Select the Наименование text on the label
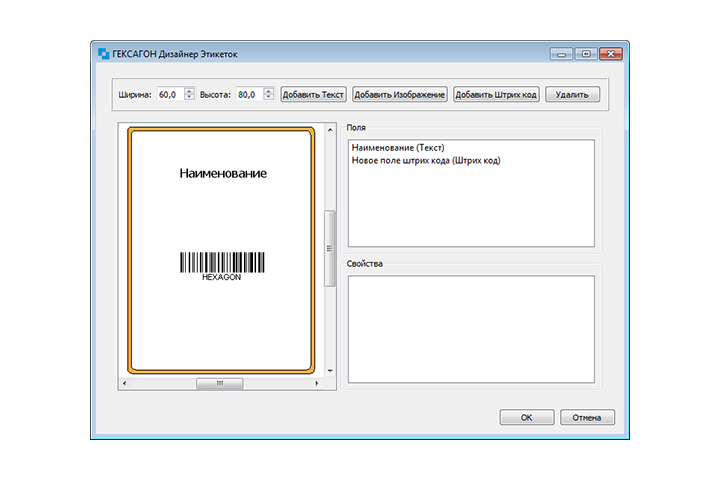Screen dimensions: 720x480 pos(223,174)
